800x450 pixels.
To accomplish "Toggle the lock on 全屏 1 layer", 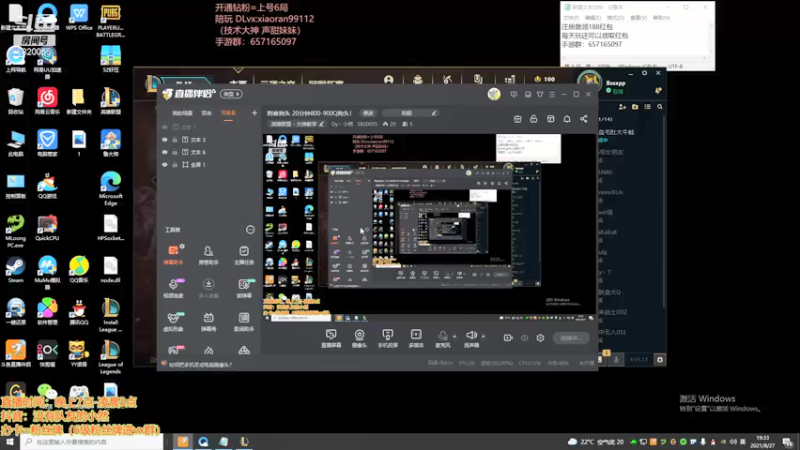I will click(174, 165).
